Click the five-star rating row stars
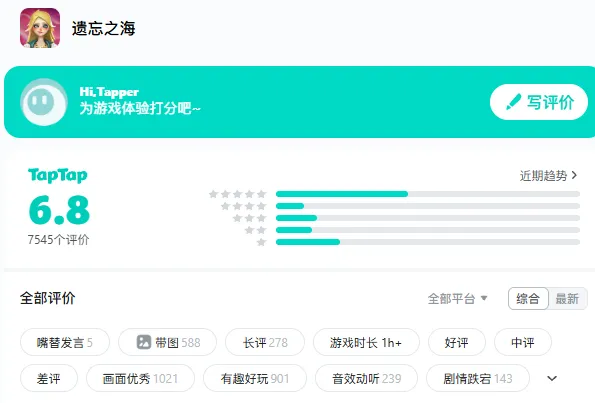The height and width of the screenshot is (403, 595). 238,194
